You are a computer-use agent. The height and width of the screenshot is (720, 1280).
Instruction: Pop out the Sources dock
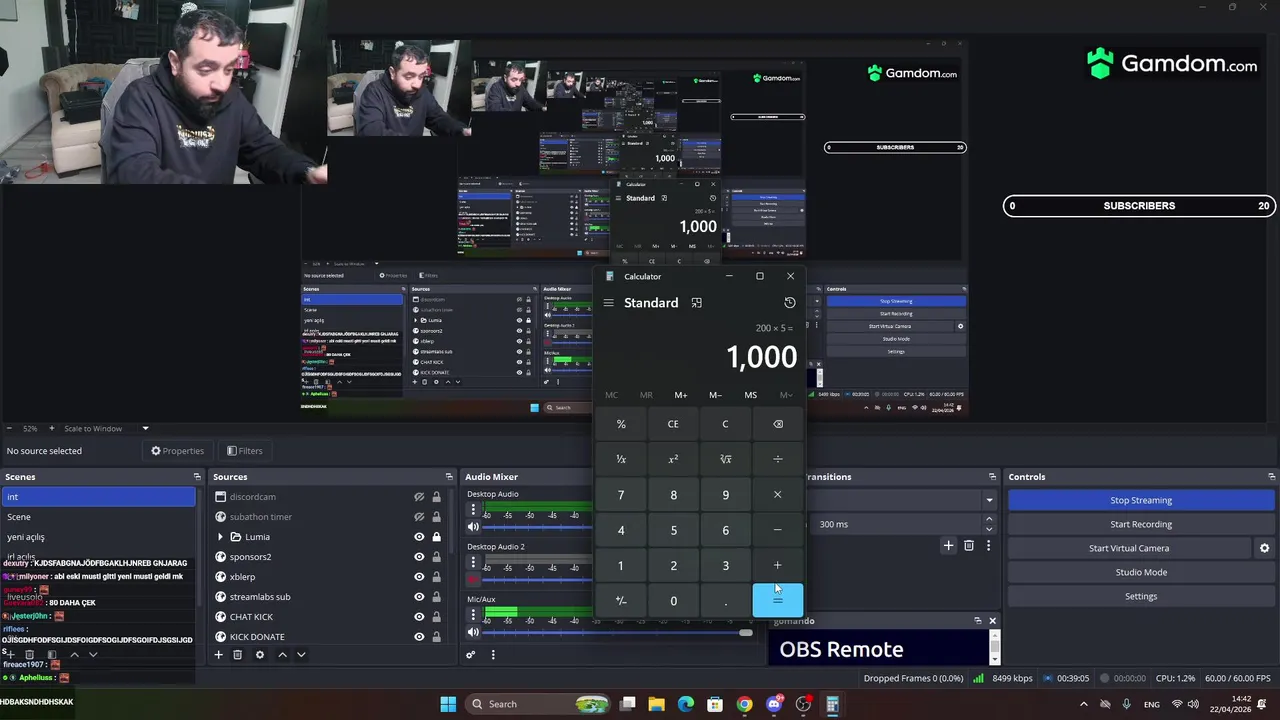click(449, 477)
